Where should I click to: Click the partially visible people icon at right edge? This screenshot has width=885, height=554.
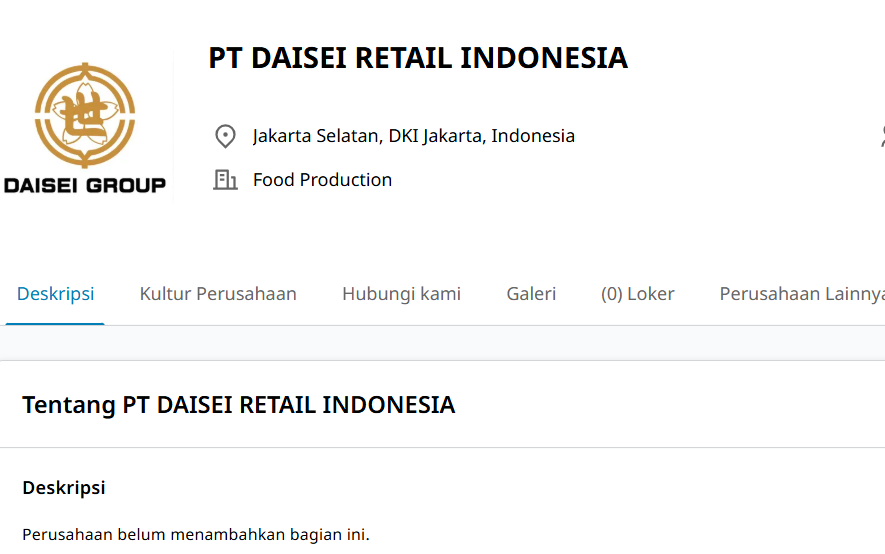881,136
